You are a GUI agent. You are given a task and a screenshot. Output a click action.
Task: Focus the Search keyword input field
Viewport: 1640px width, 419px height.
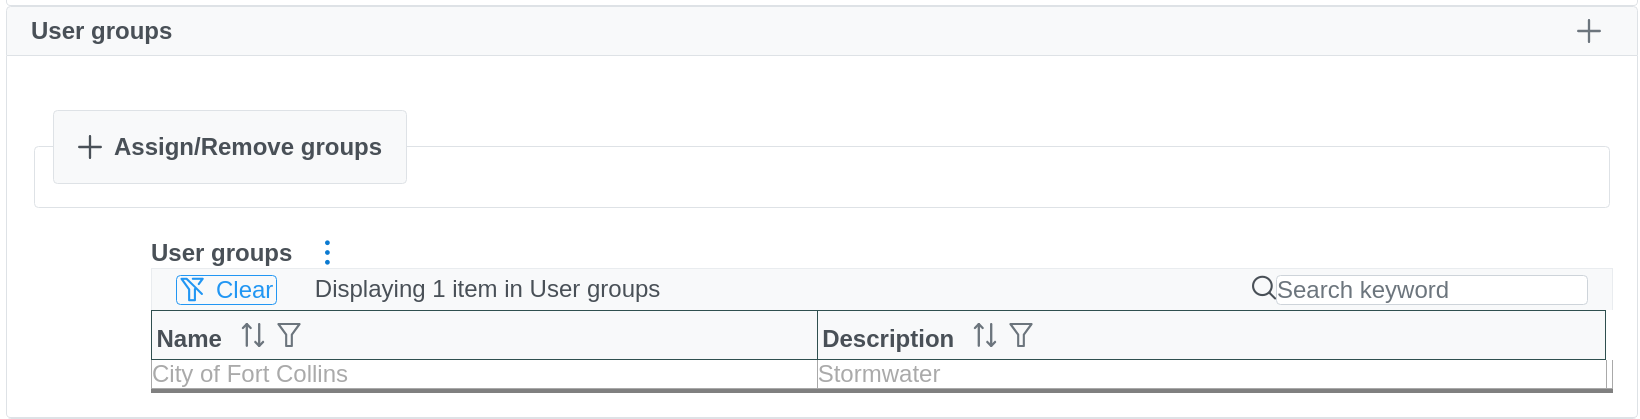(1430, 290)
